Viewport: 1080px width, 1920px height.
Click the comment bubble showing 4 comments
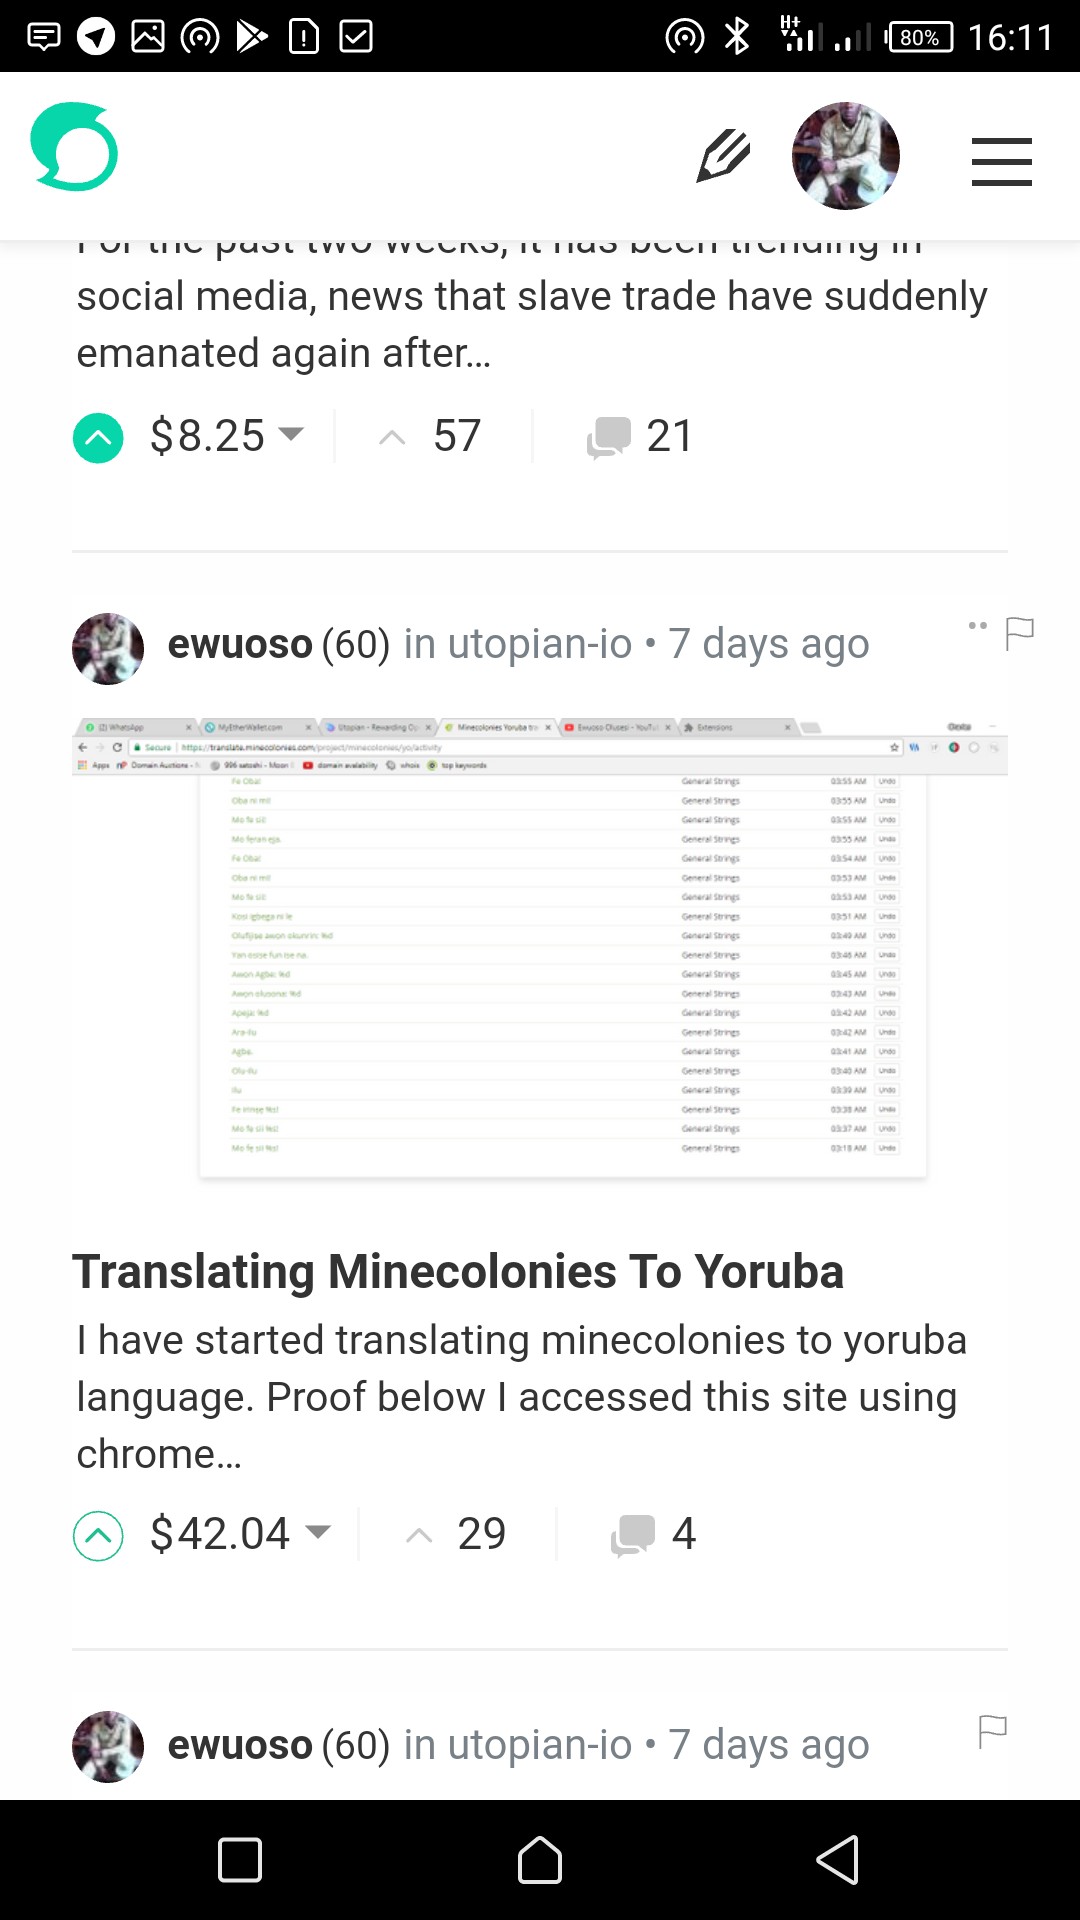coord(631,1533)
